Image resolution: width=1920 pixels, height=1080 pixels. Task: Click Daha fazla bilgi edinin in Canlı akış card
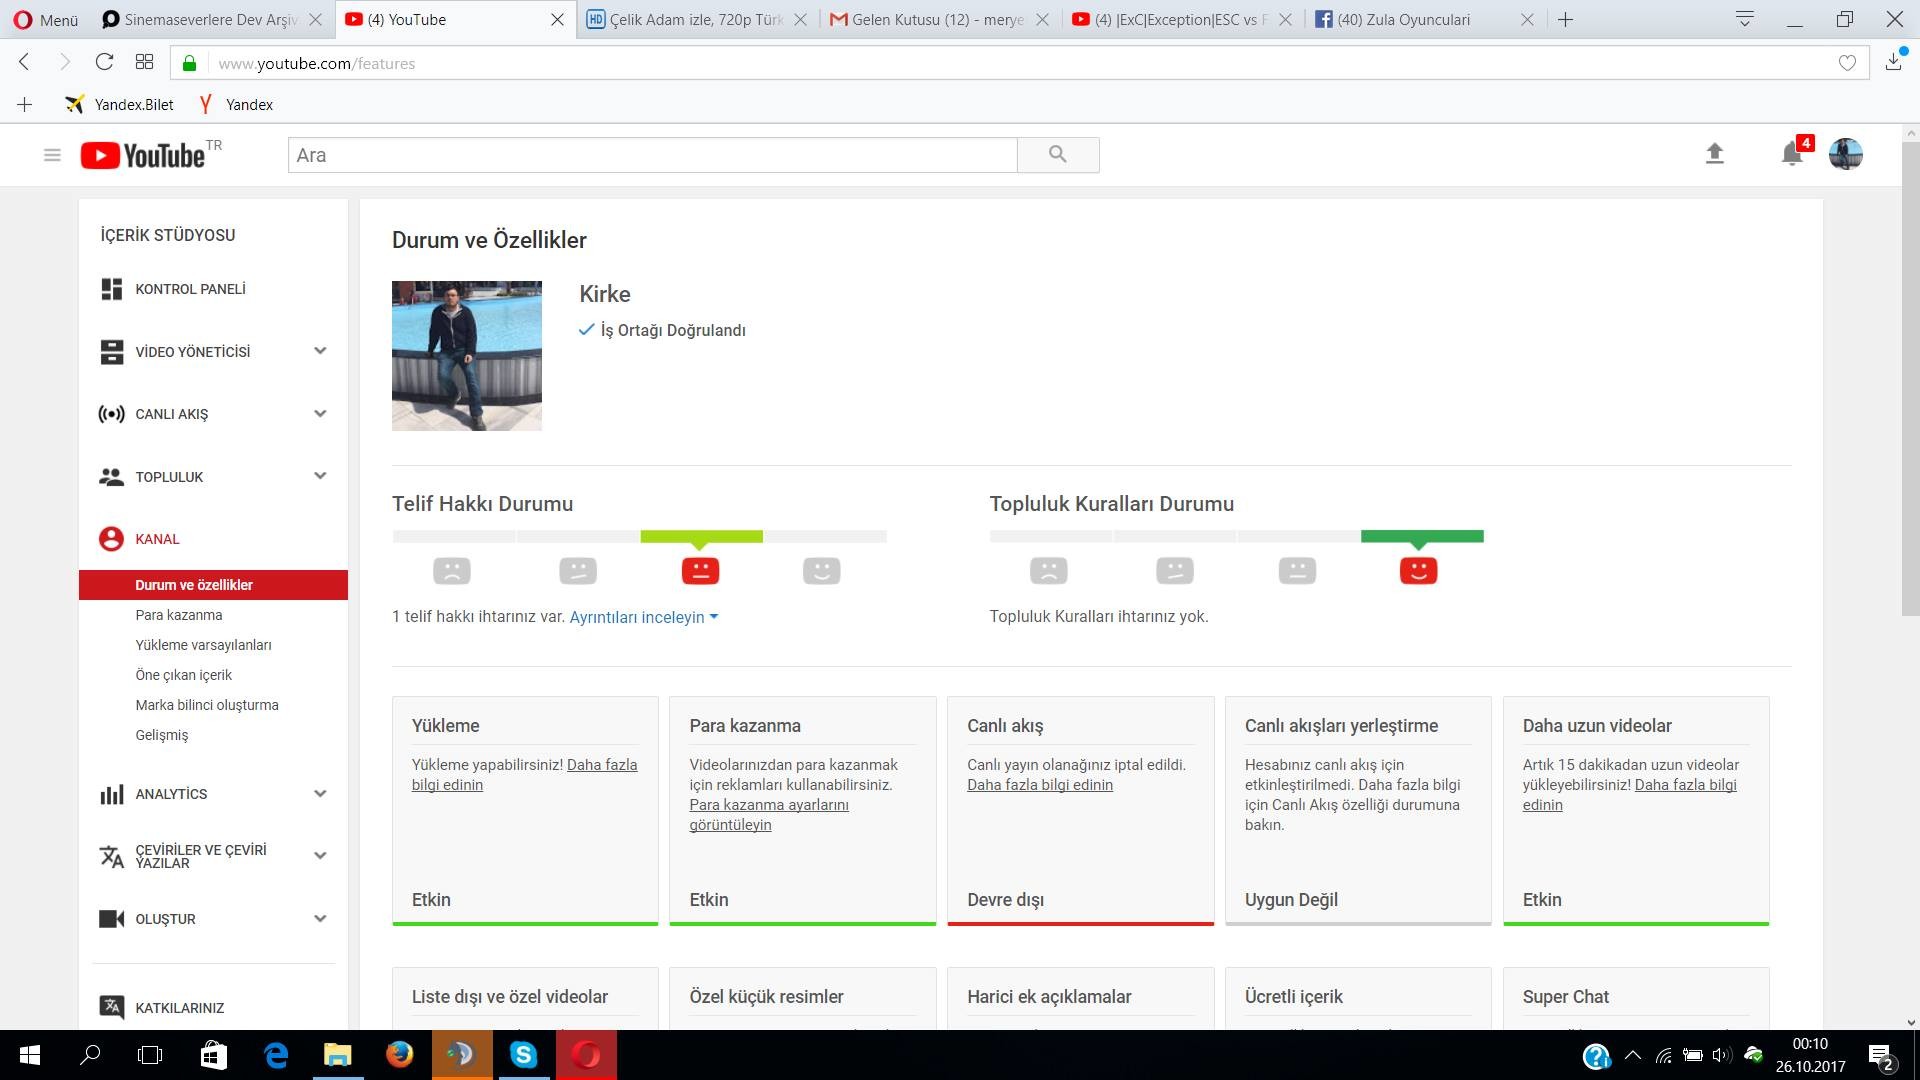point(1040,785)
